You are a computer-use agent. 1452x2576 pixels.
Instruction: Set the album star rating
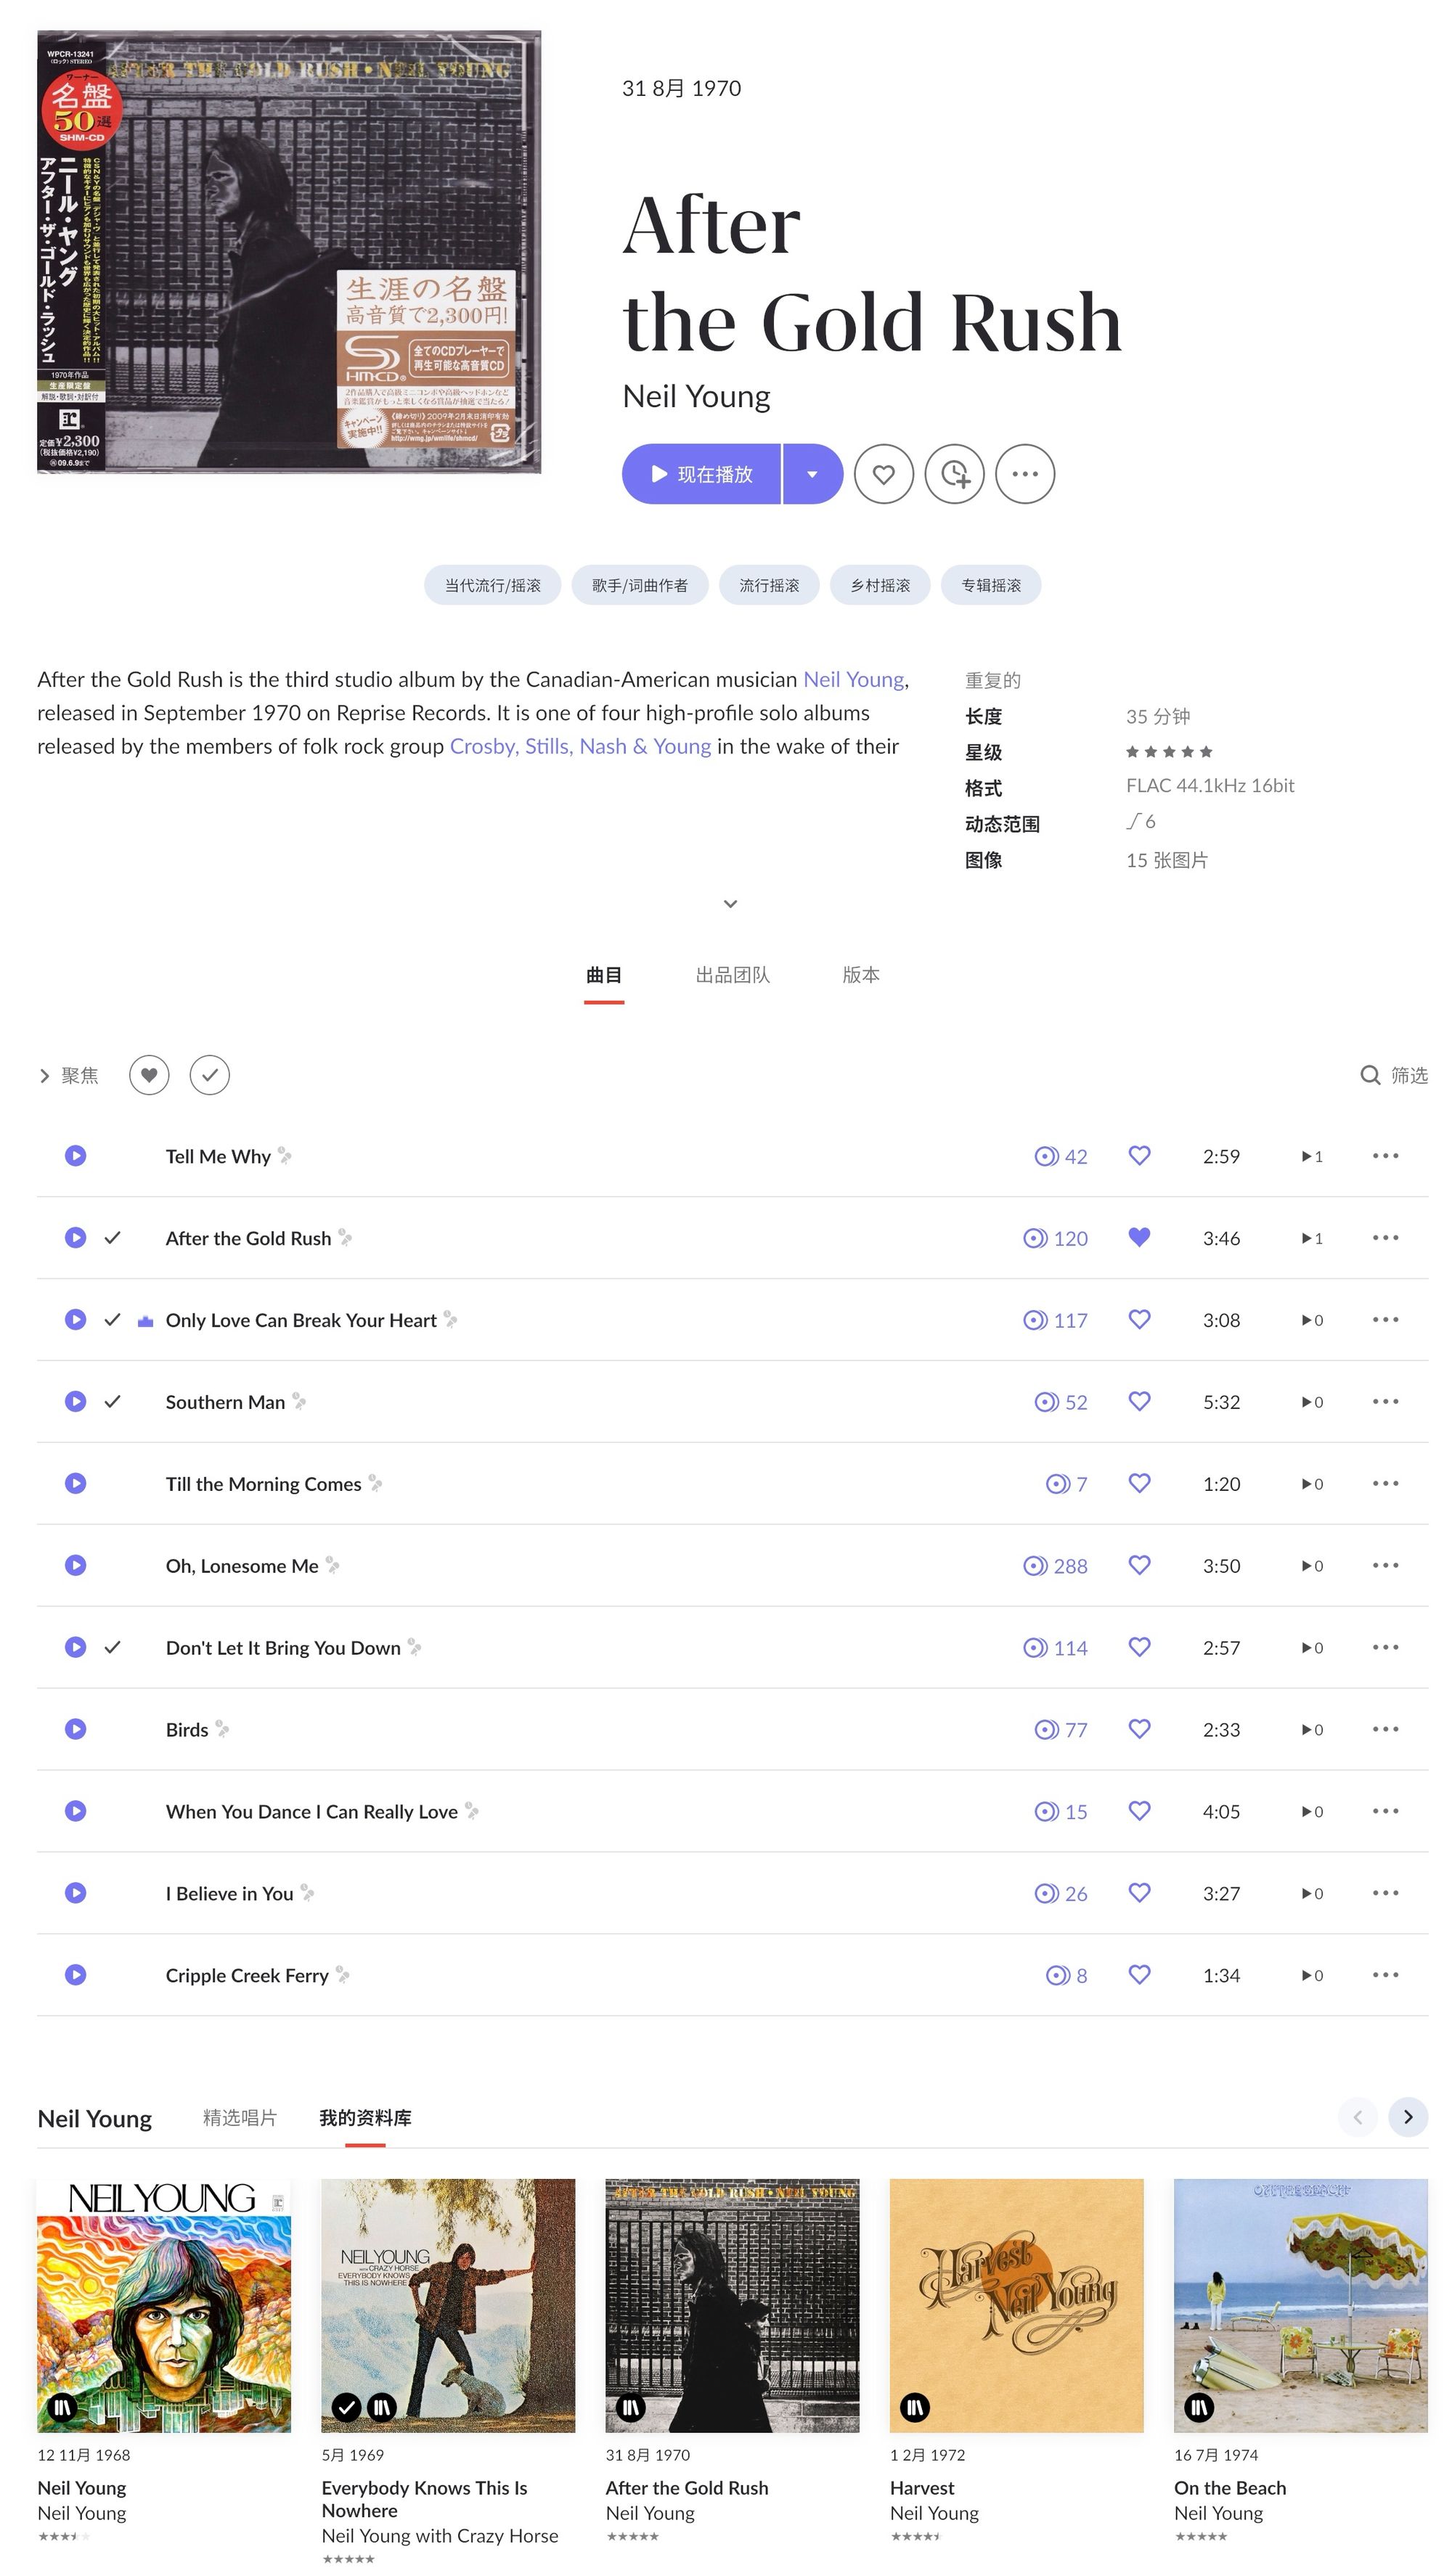tap(1169, 752)
